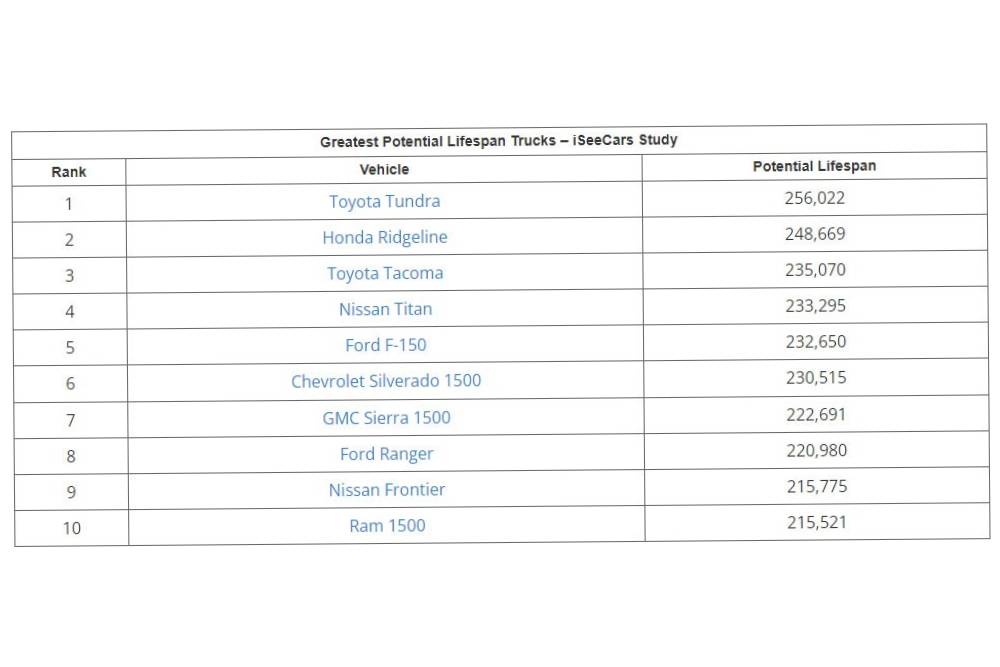This screenshot has width=1000, height=667.
Task: Click the GMC Sierra 1500 link
Action: click(386, 417)
